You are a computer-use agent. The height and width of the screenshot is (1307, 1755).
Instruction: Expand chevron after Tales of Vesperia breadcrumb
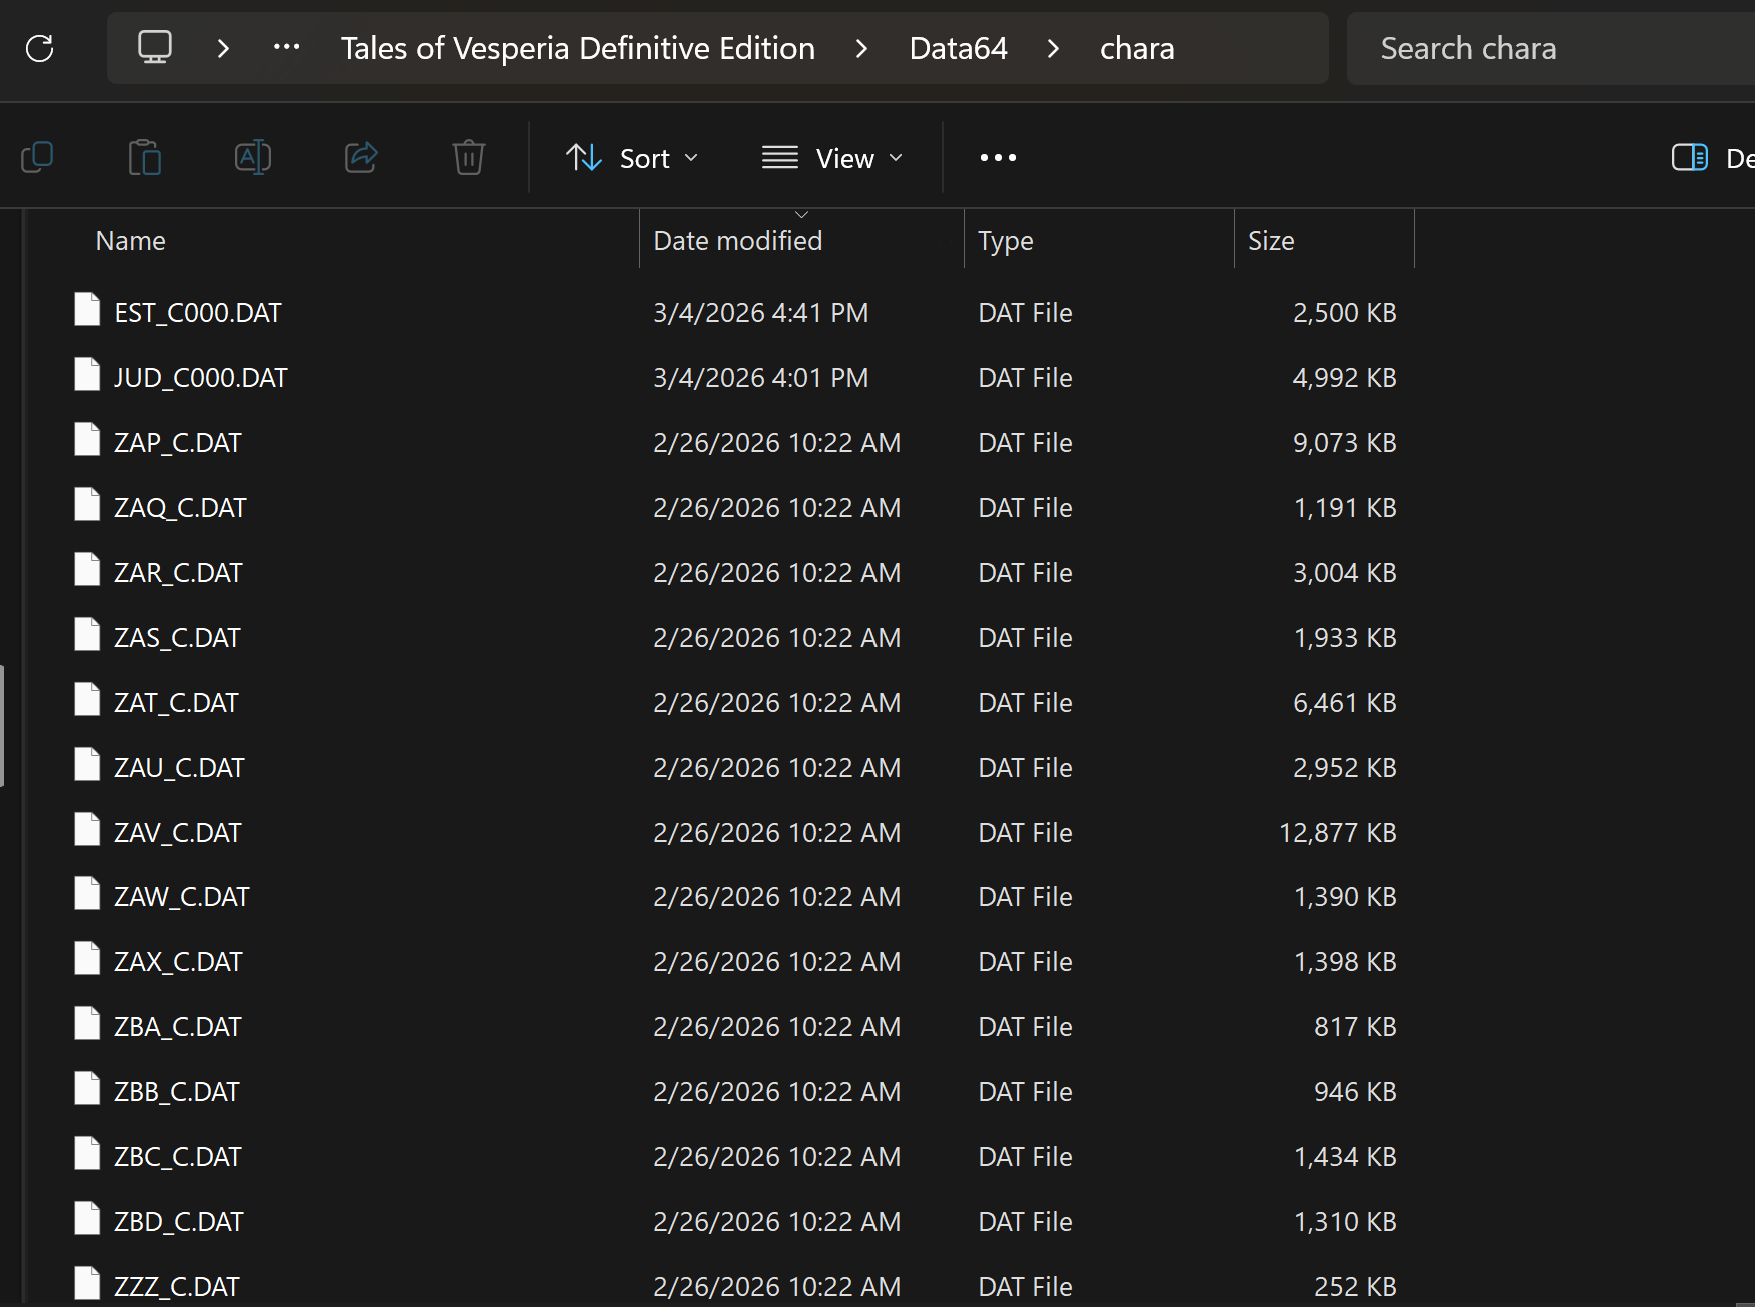(861, 48)
